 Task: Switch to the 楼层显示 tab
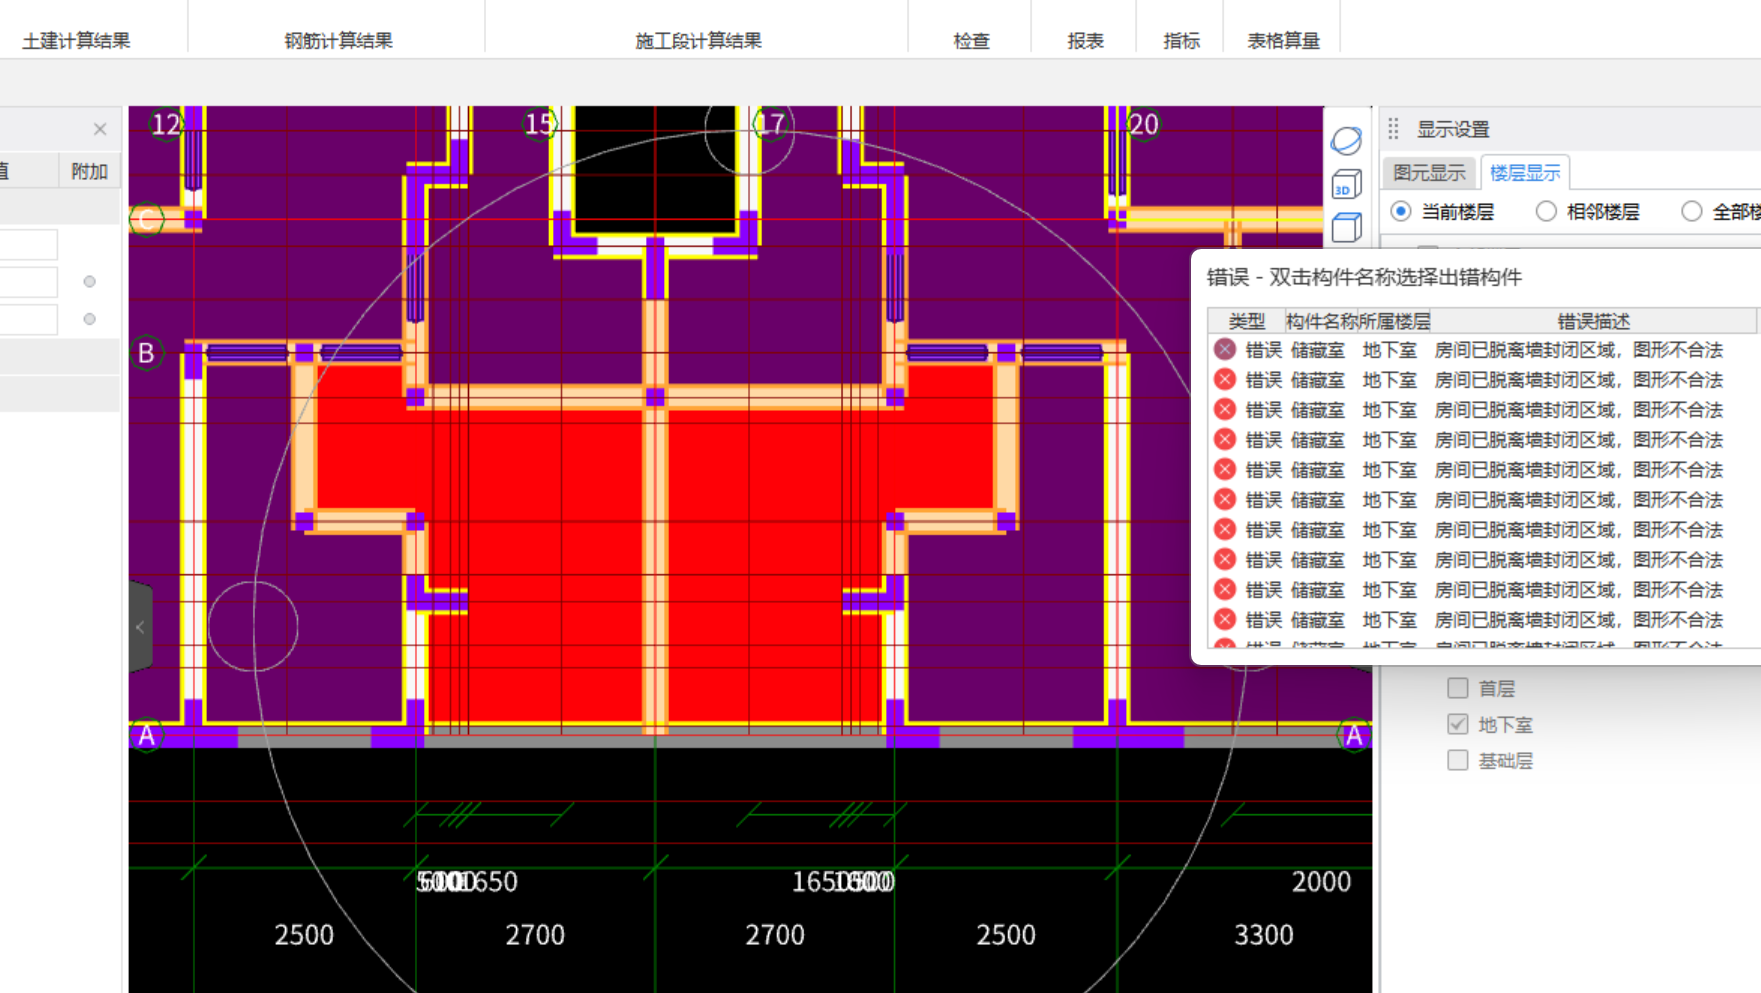(1525, 173)
